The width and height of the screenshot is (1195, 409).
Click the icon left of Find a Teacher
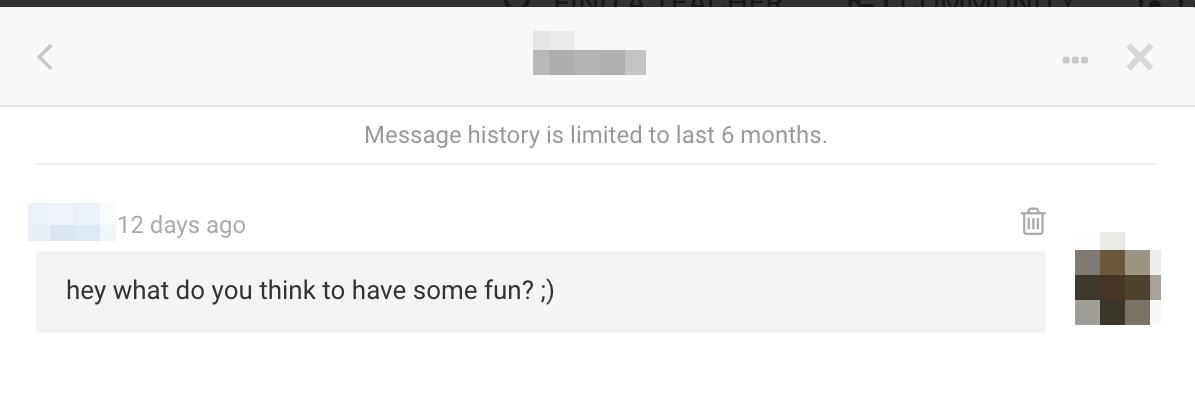[517, 4]
